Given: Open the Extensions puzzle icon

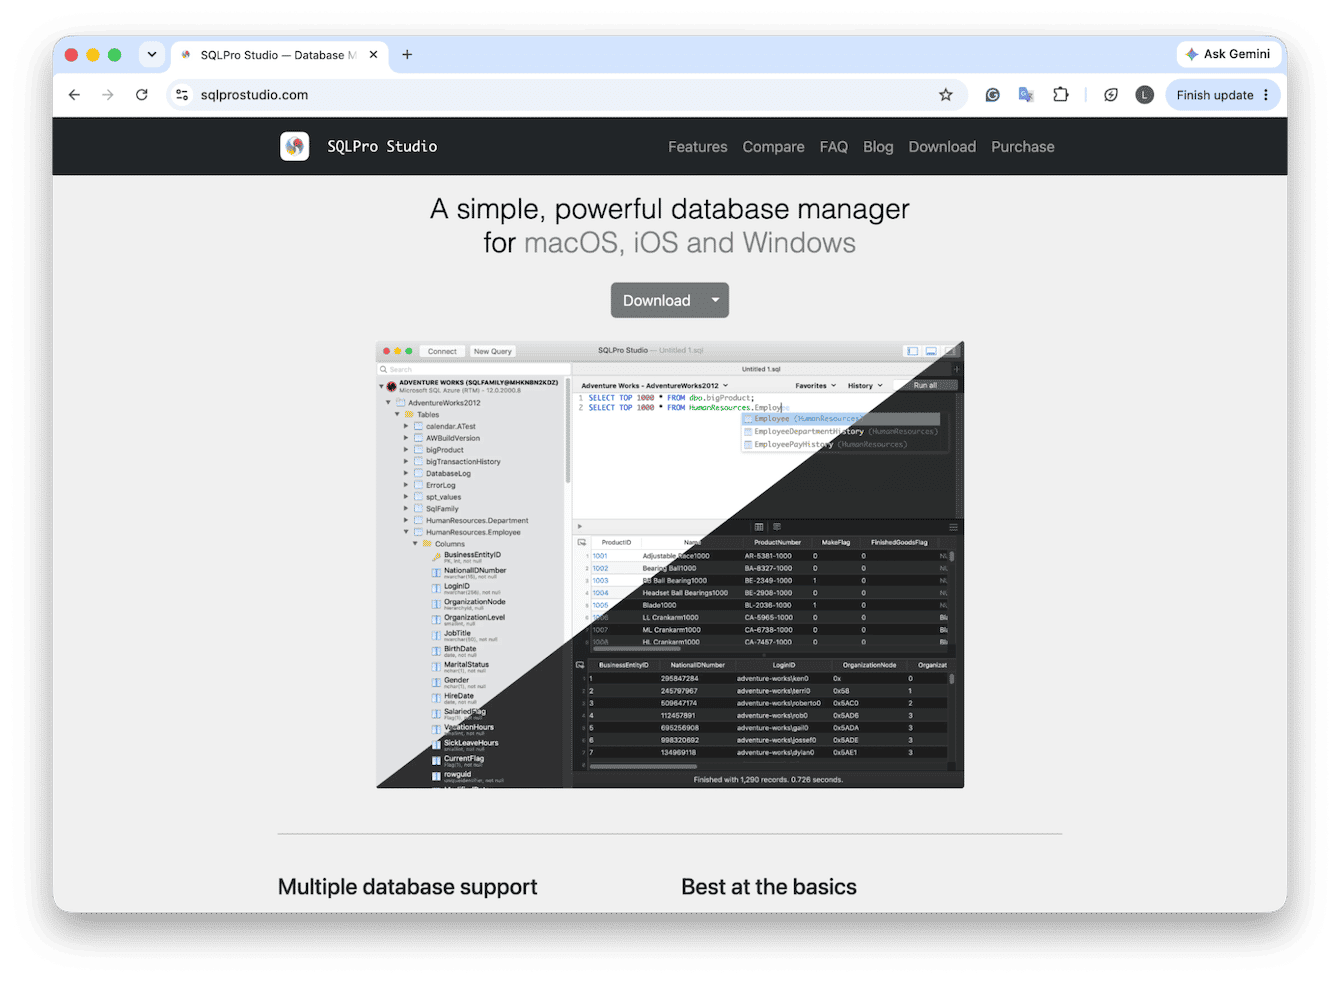Looking at the screenshot, I should (x=1060, y=95).
